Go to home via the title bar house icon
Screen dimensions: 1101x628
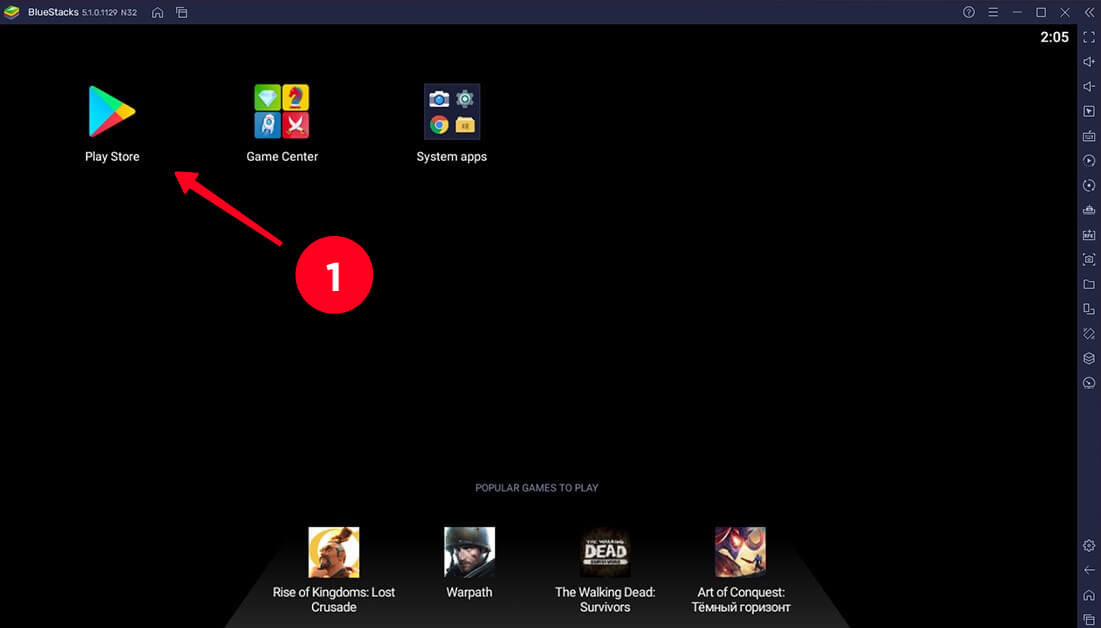point(157,13)
